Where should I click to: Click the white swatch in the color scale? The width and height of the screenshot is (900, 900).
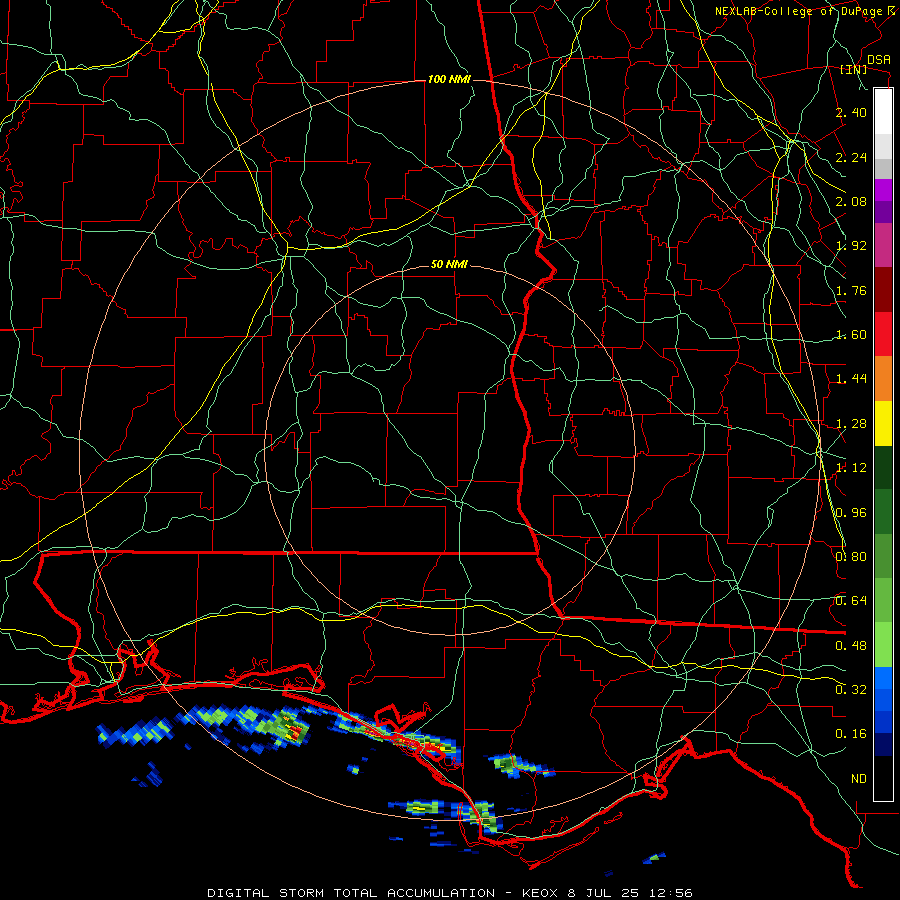(883, 112)
